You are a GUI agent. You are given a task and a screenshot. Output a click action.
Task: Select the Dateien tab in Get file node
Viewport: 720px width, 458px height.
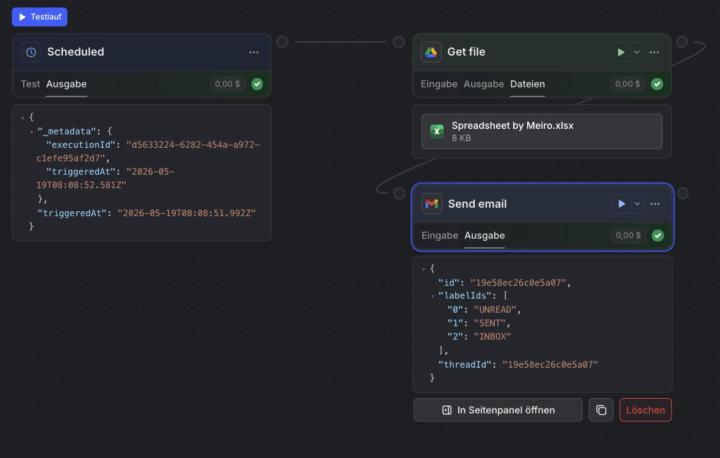coord(528,84)
